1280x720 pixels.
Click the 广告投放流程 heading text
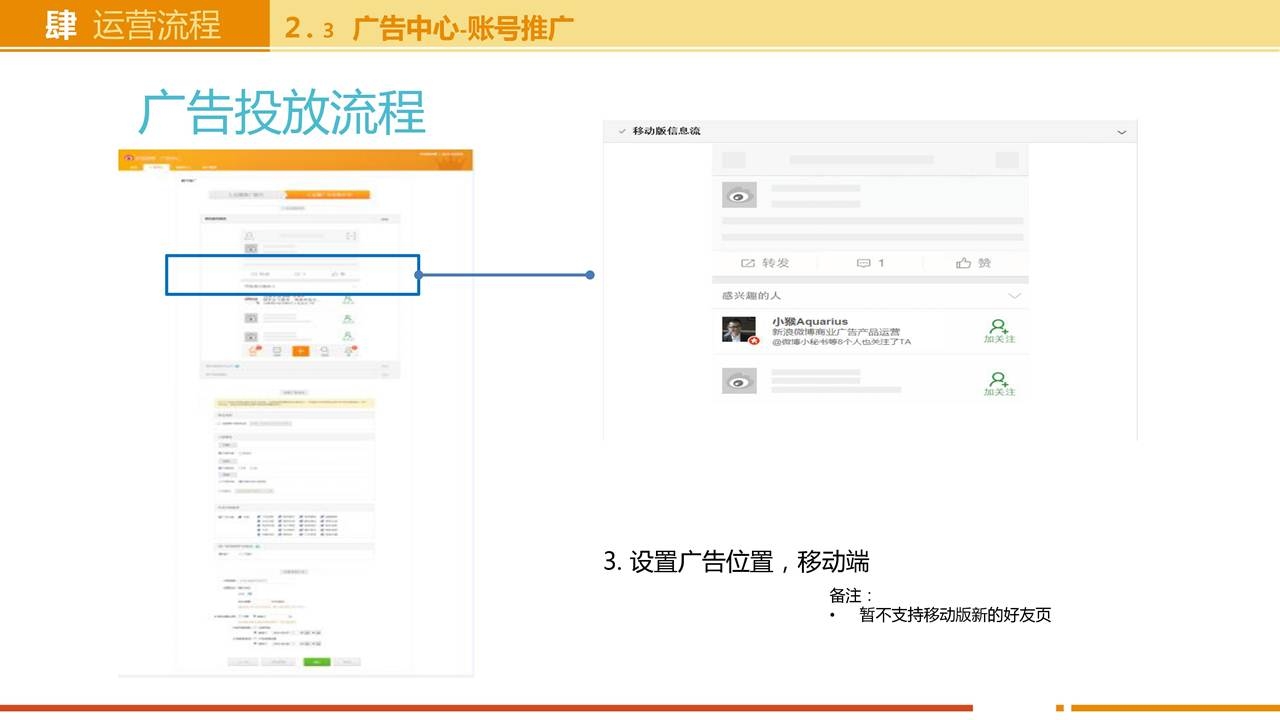(282, 112)
